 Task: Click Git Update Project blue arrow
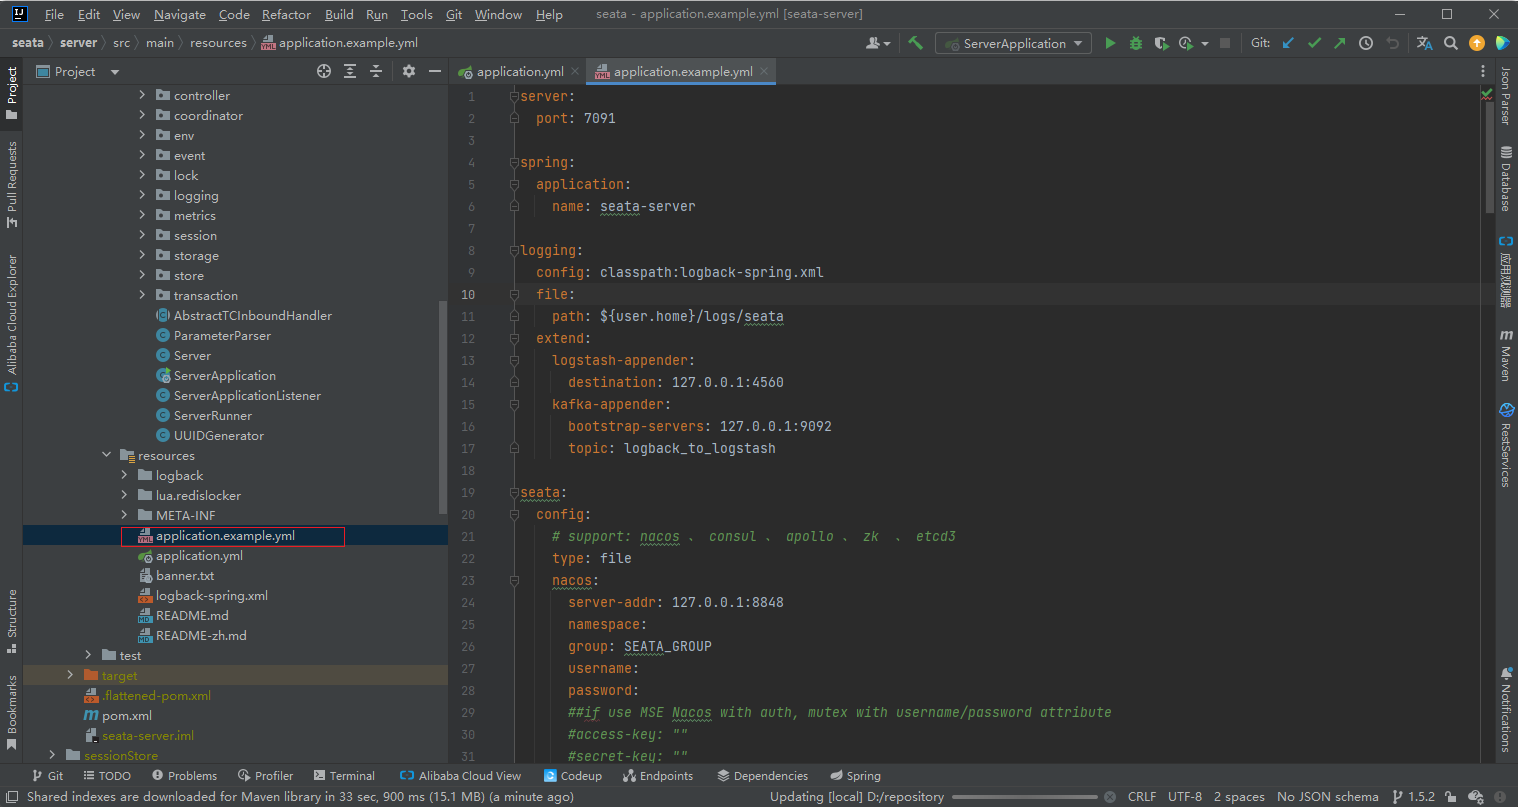[x=1288, y=43]
